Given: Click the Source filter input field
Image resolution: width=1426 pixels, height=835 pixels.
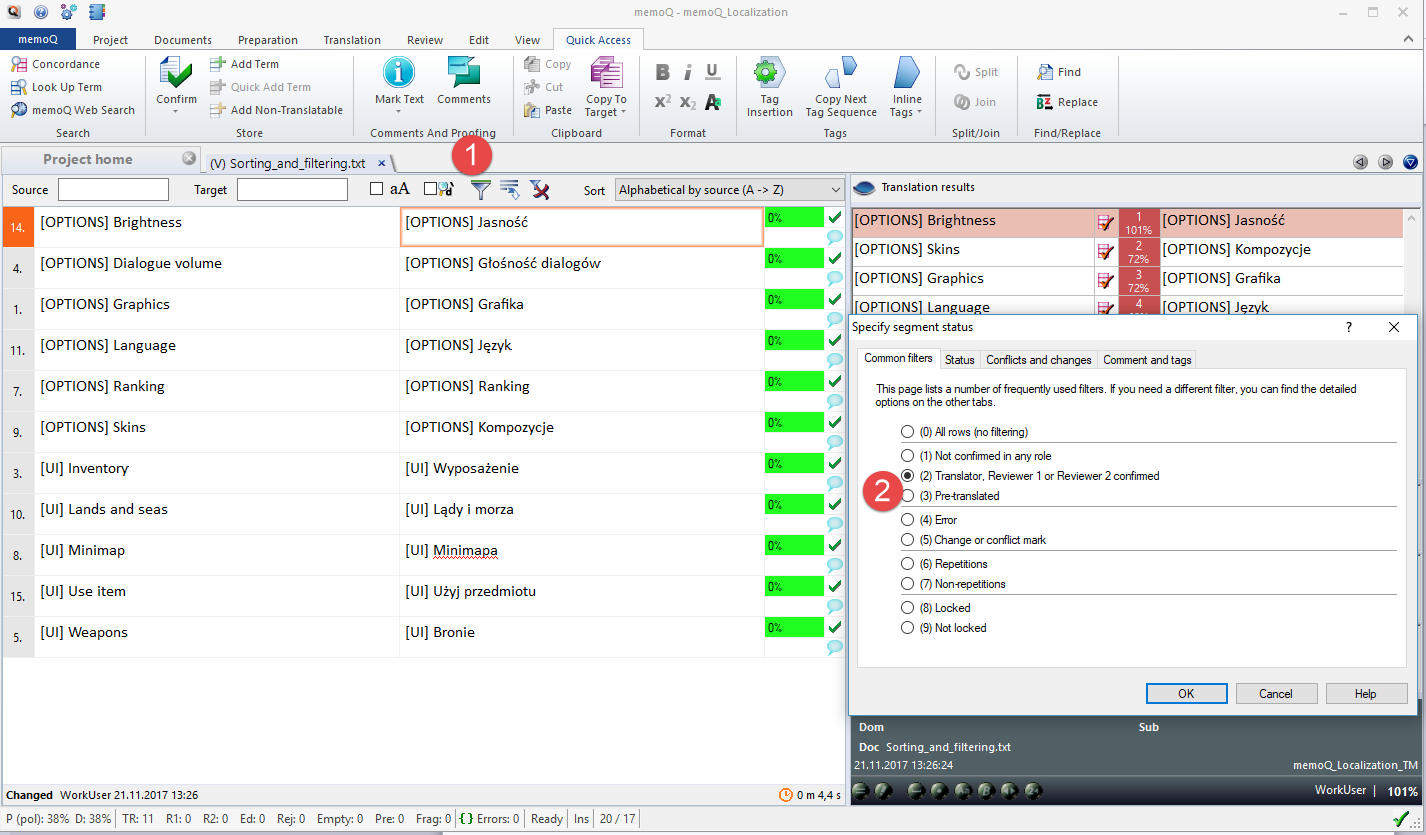Looking at the screenshot, I should (113, 189).
